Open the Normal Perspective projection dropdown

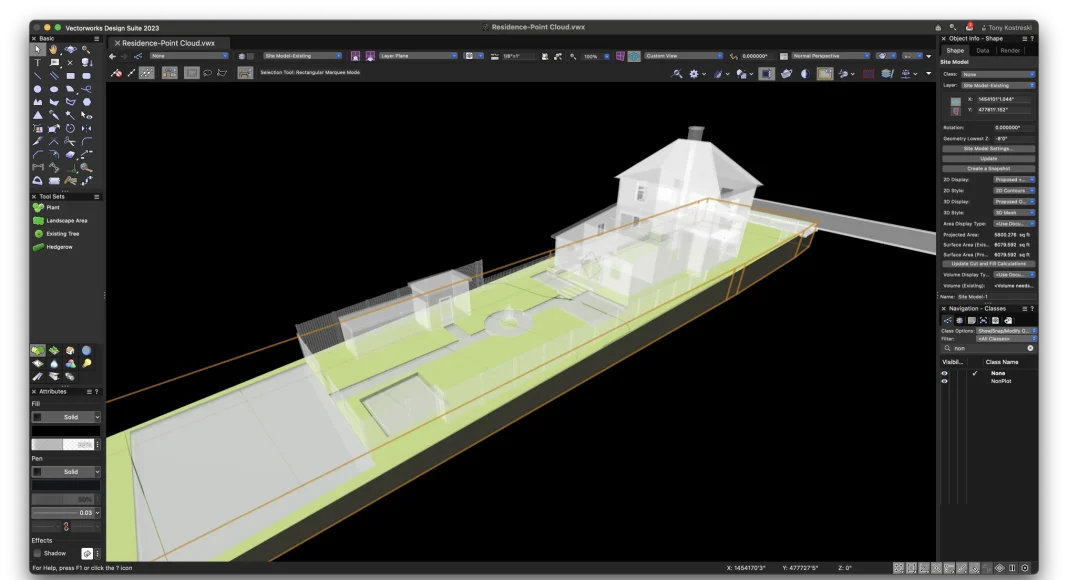click(832, 56)
